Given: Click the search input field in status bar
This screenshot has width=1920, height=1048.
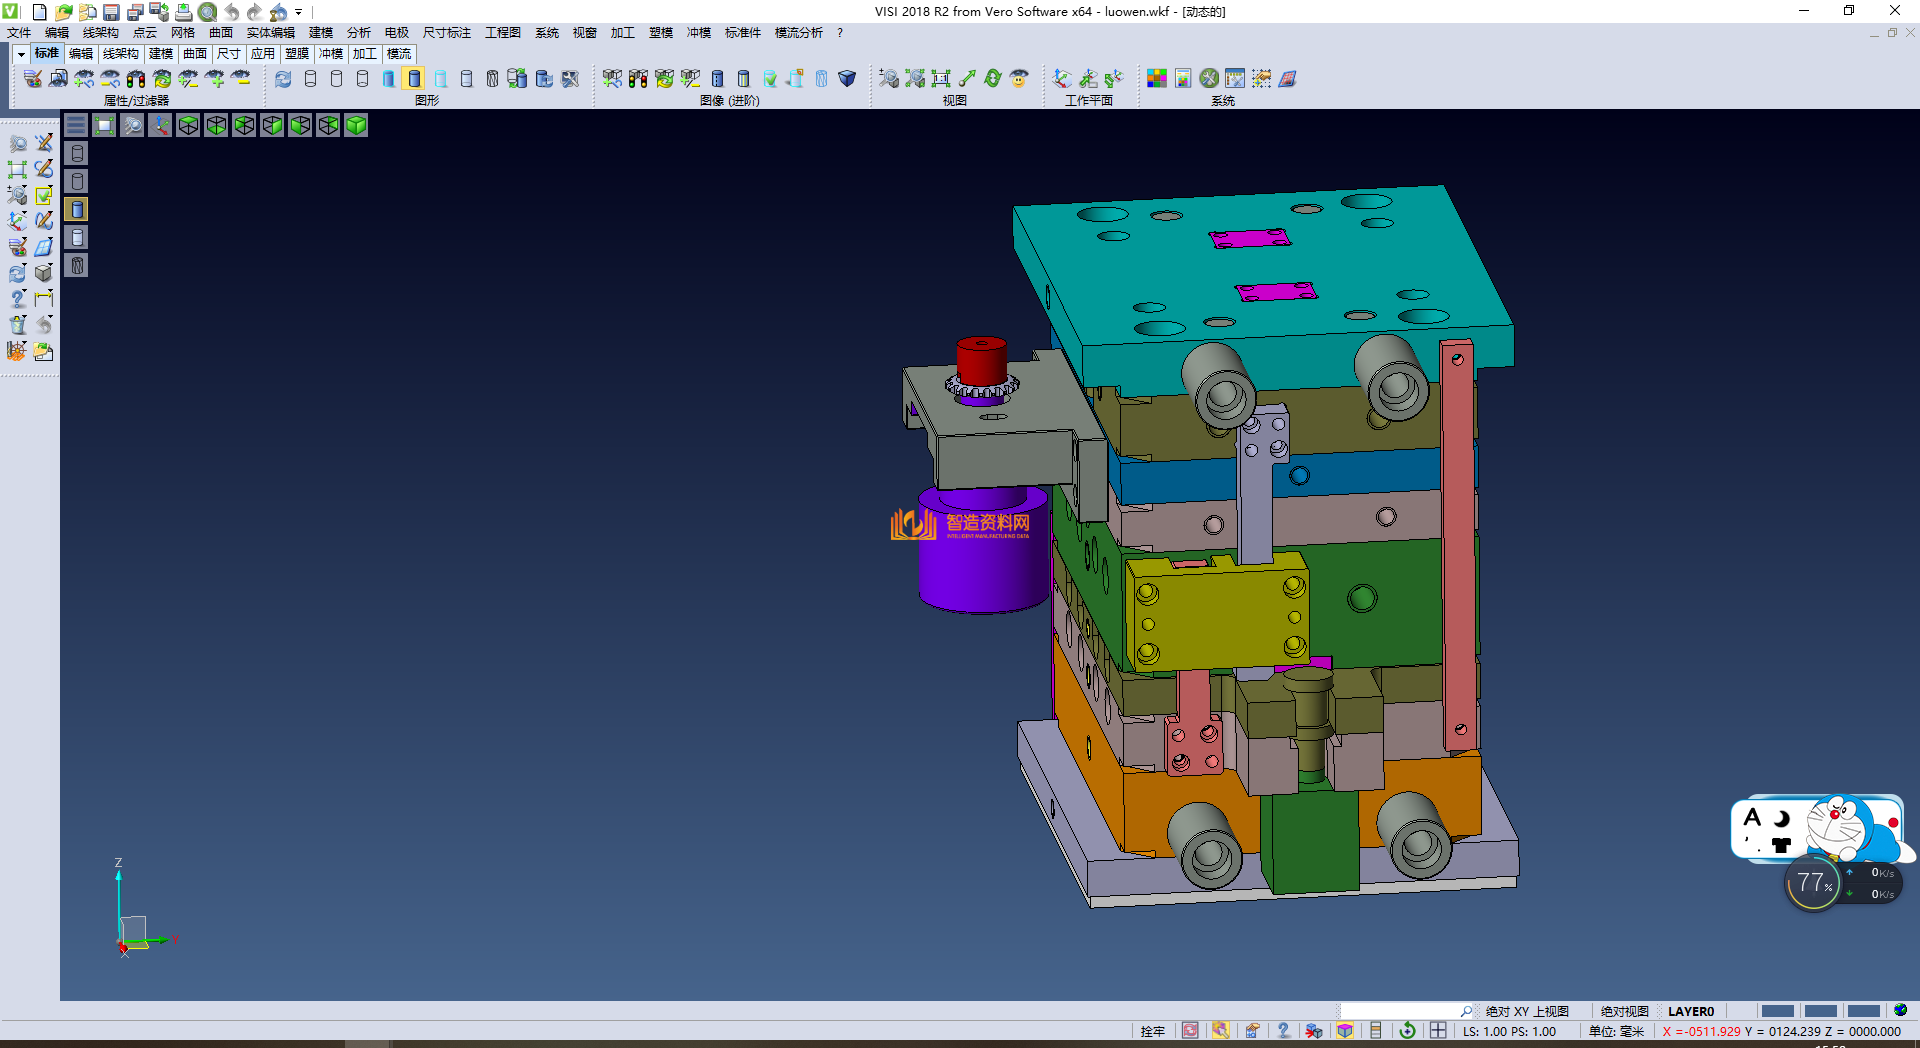Looking at the screenshot, I should coord(1399,1011).
